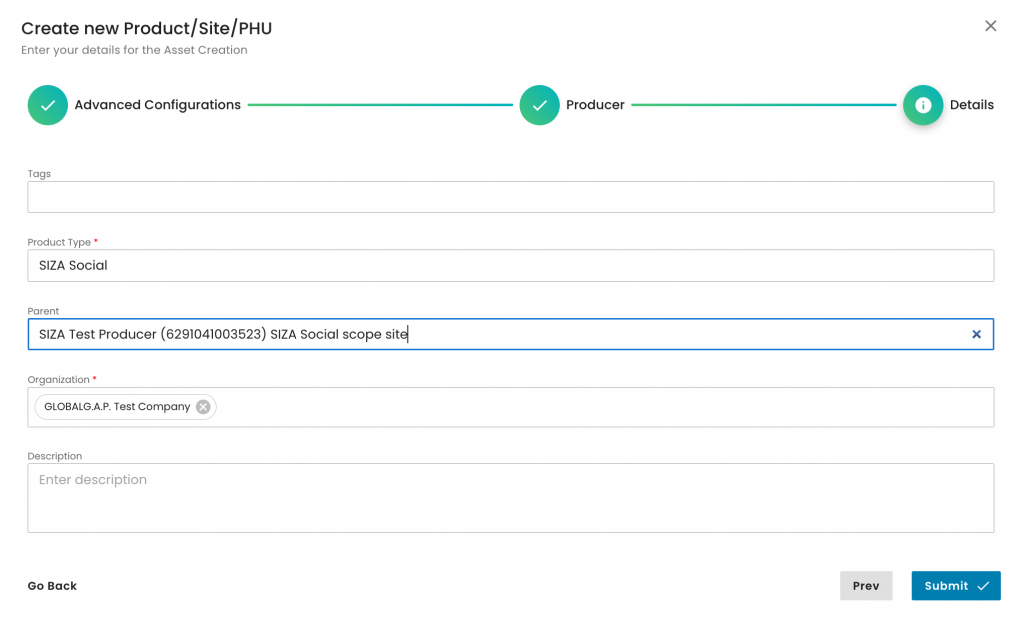Go to the Advanced Configurations step label
The width and height of the screenshot is (1024, 622).
(x=157, y=105)
